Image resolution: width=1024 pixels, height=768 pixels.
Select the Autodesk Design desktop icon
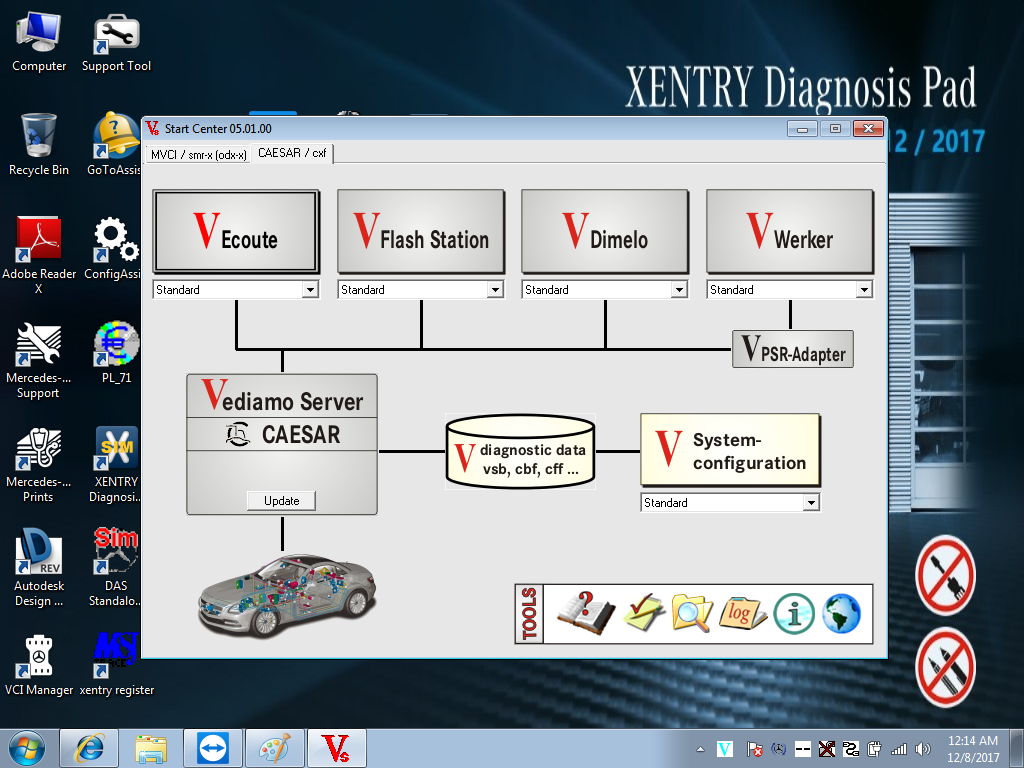point(39,568)
